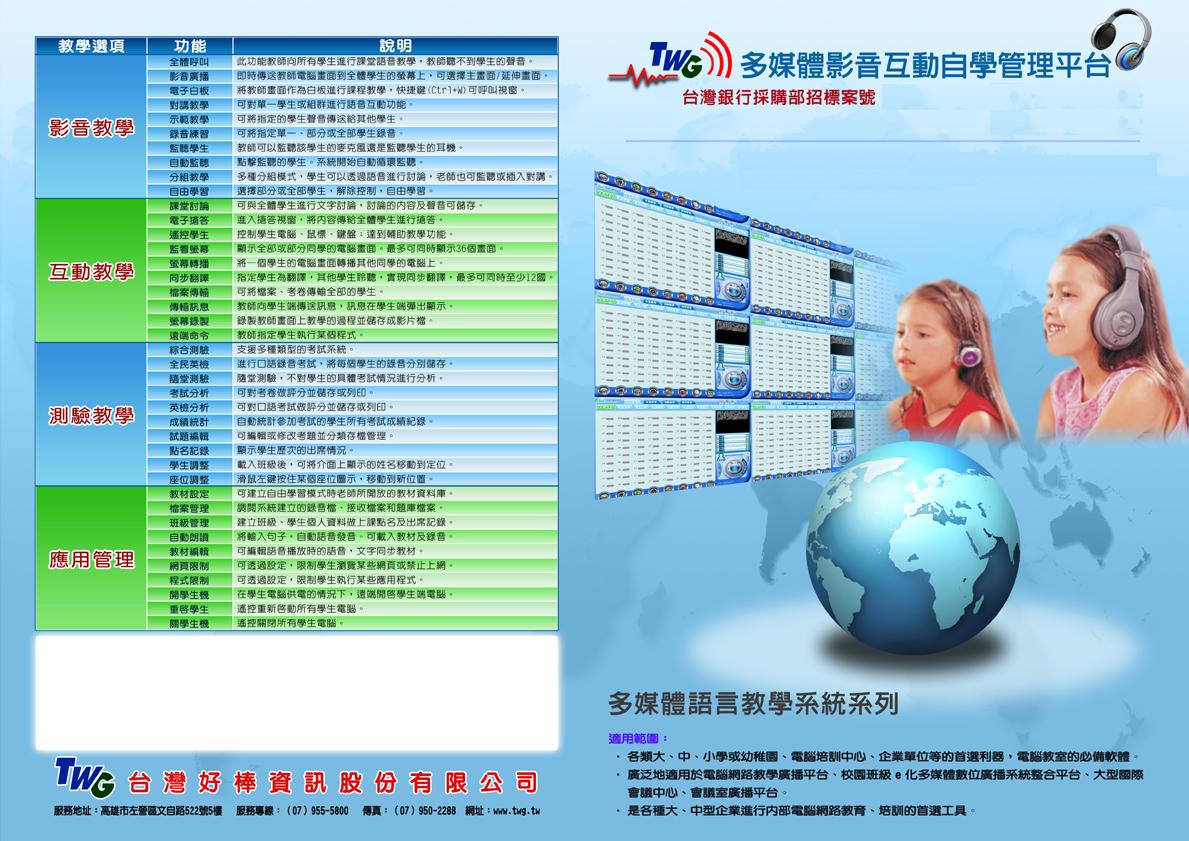Click the globe image
1189x841 pixels.
point(912,548)
